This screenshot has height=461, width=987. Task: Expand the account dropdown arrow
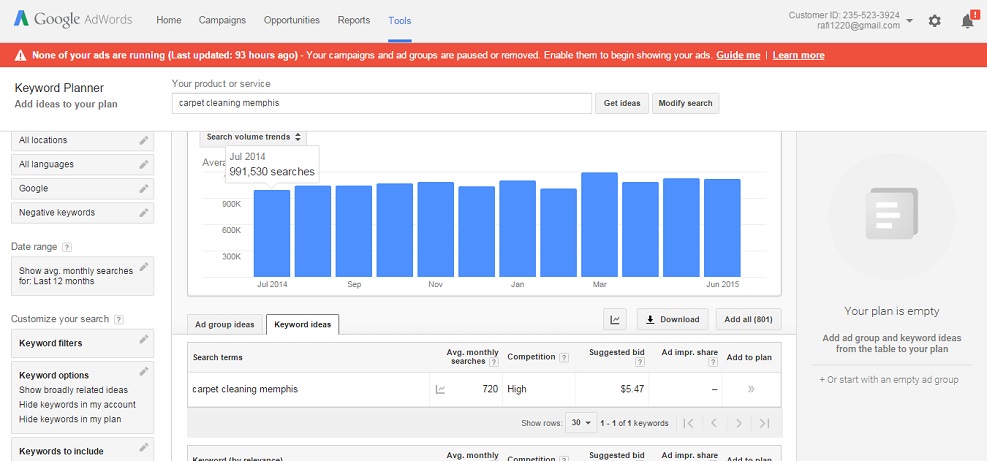pos(910,21)
